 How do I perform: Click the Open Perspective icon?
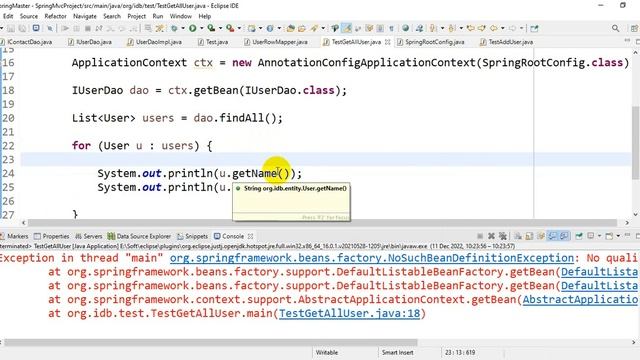tap(634, 28)
